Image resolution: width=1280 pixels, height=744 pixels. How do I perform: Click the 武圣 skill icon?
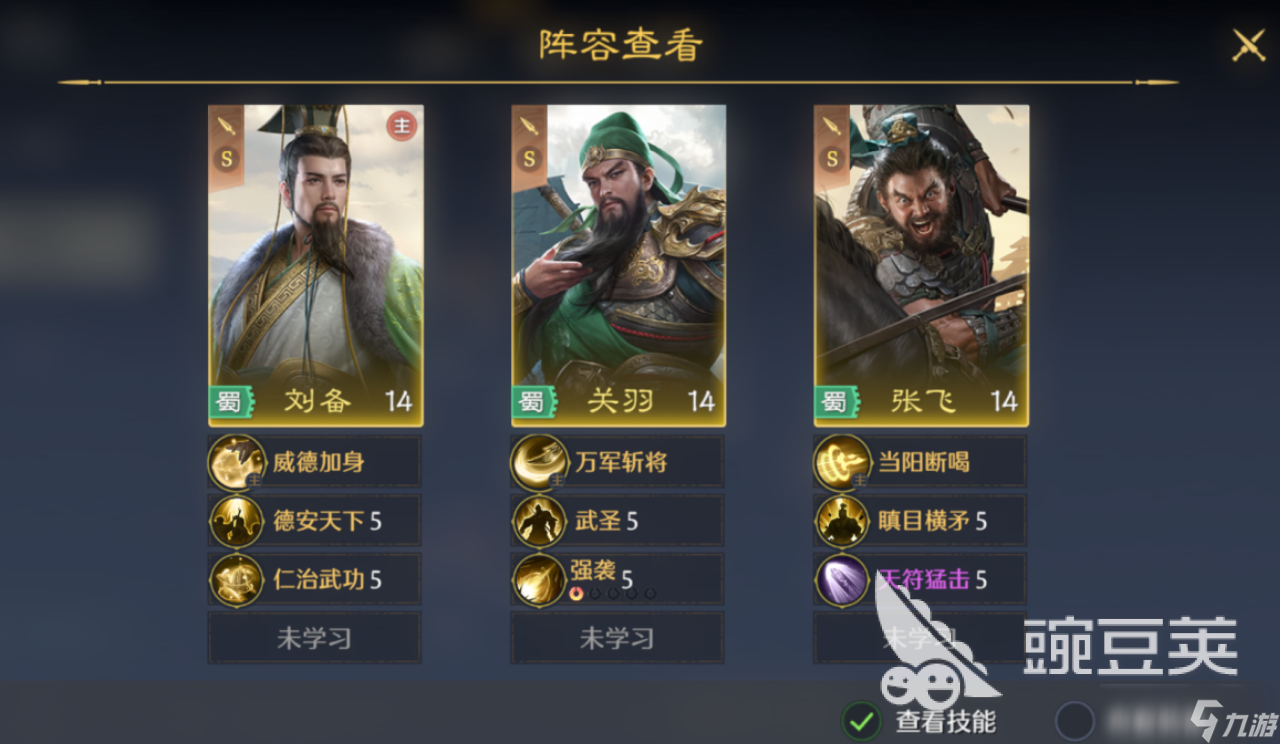tap(540, 521)
